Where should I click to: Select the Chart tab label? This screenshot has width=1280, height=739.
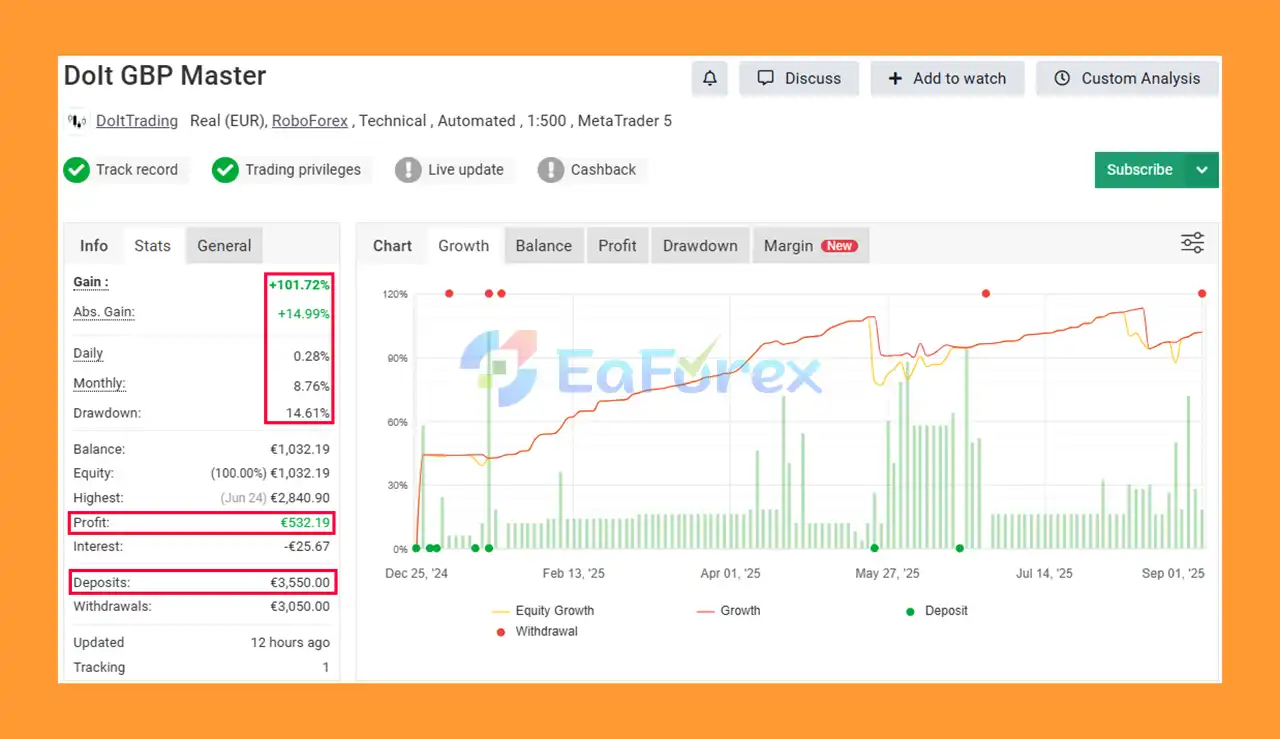point(392,246)
